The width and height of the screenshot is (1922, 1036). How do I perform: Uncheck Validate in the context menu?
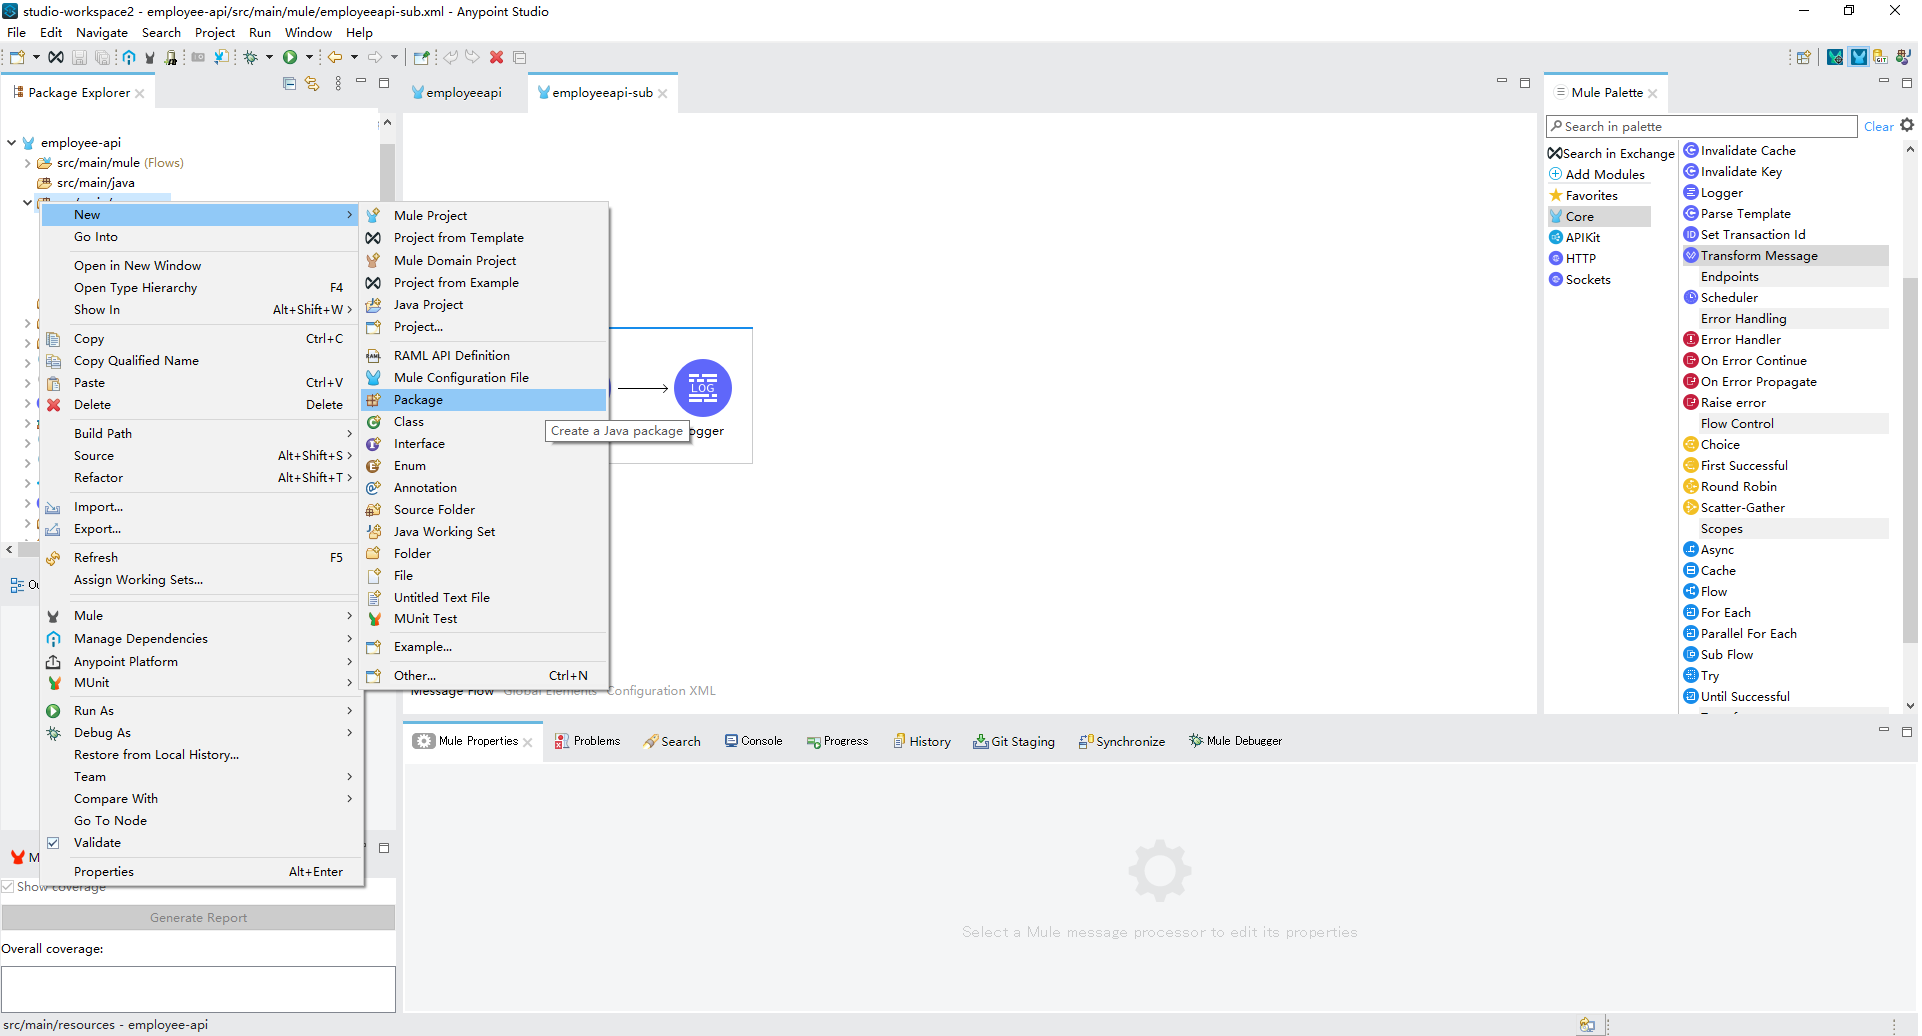[x=97, y=842]
